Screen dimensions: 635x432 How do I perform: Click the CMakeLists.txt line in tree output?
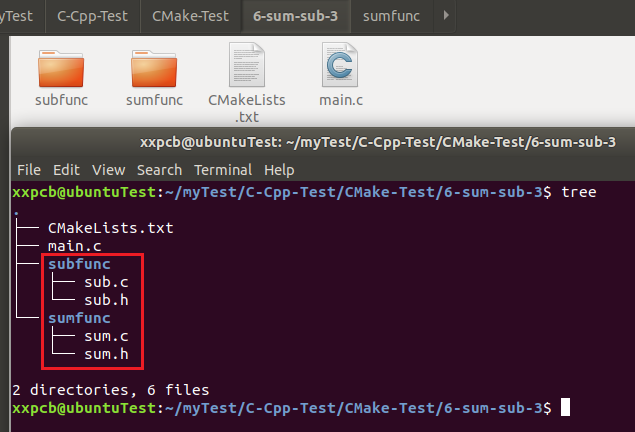110,228
